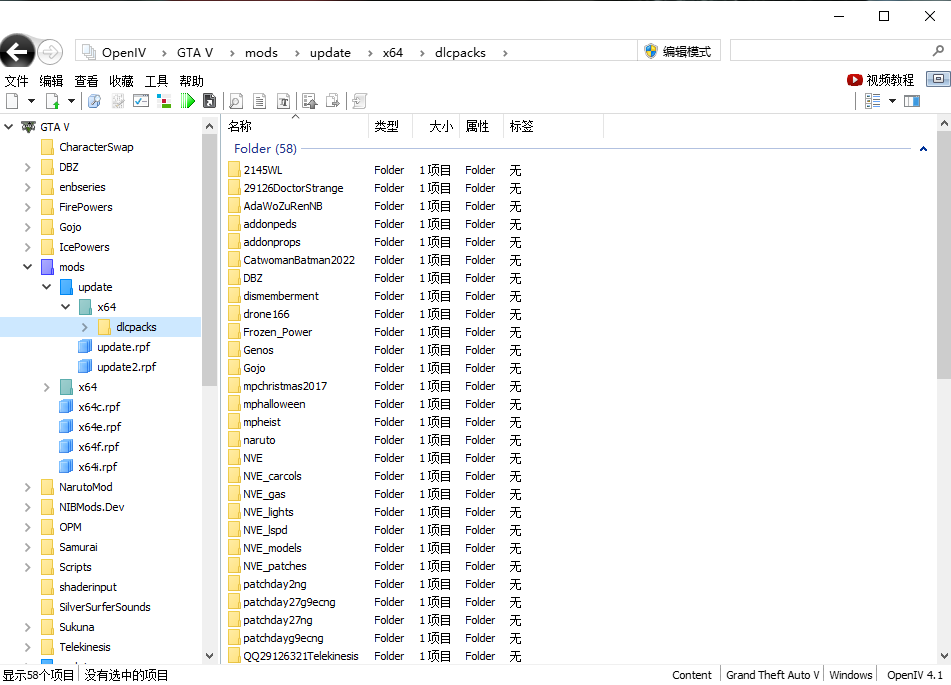Click OpenIV in the breadcrumb path
Image resolution: width=951 pixels, height=685 pixels.
click(x=124, y=53)
